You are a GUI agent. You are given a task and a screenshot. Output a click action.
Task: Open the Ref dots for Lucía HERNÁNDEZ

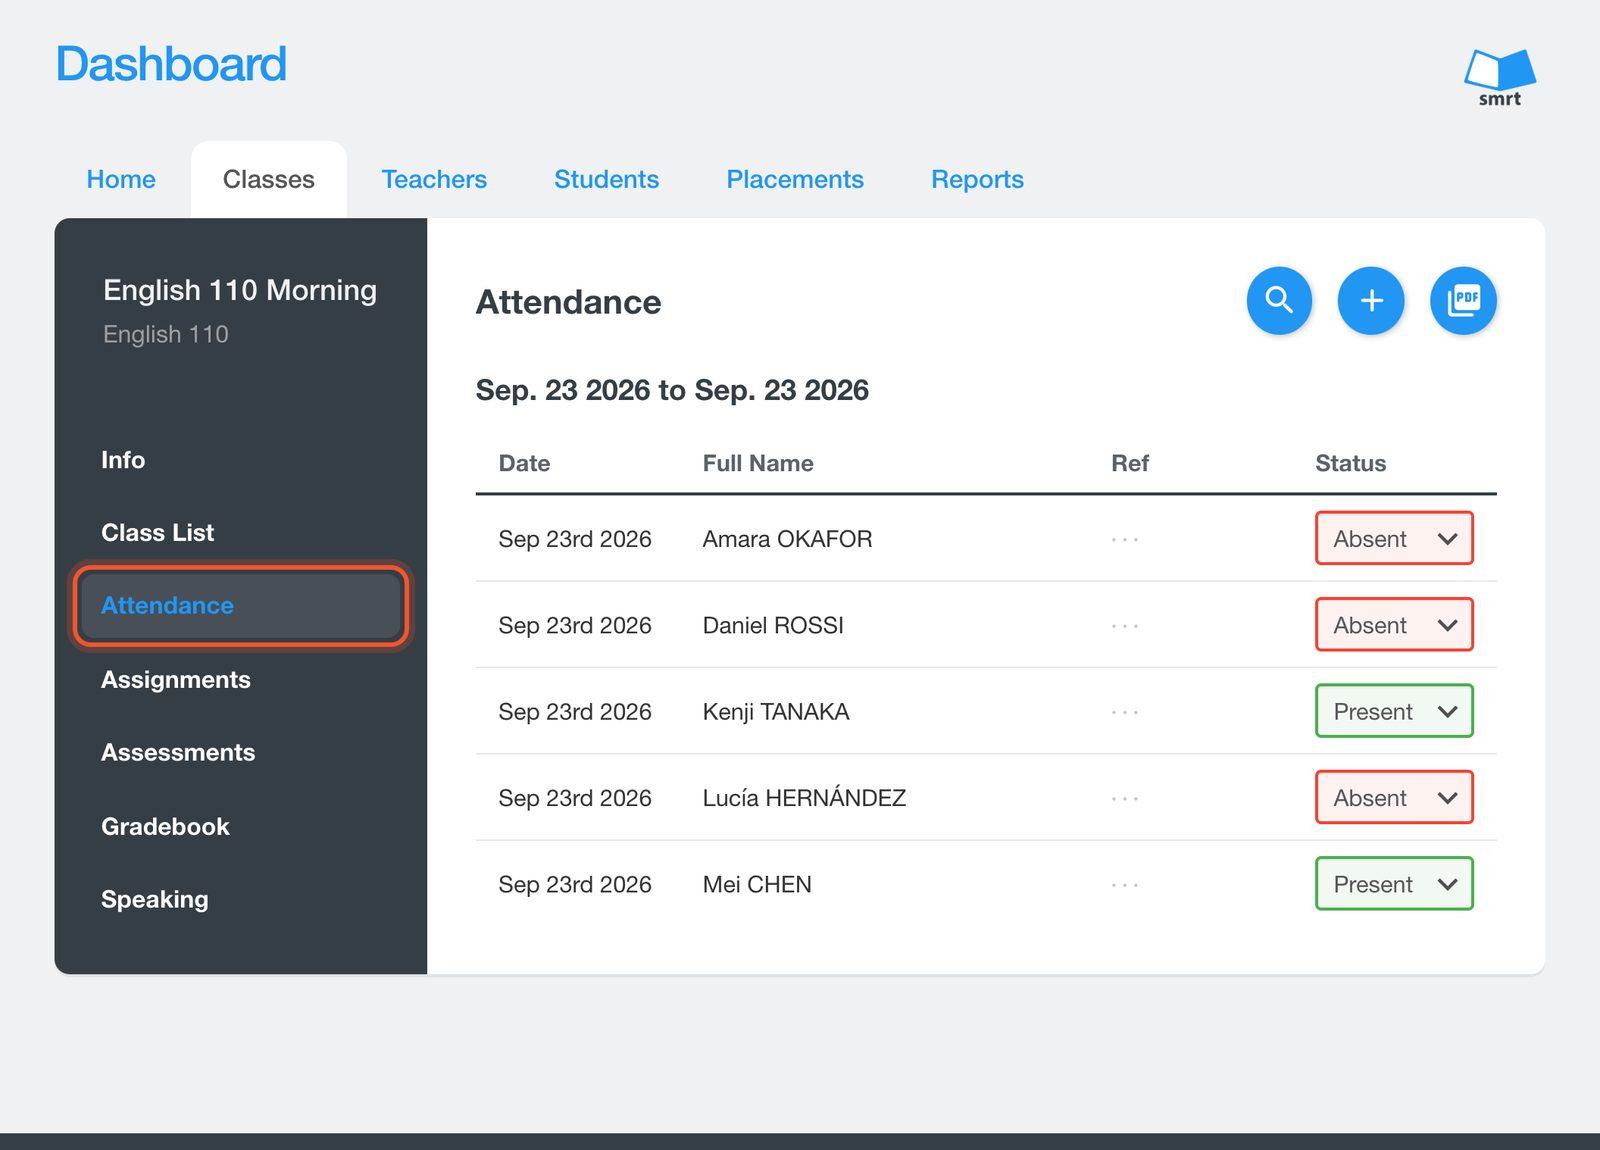(x=1125, y=798)
